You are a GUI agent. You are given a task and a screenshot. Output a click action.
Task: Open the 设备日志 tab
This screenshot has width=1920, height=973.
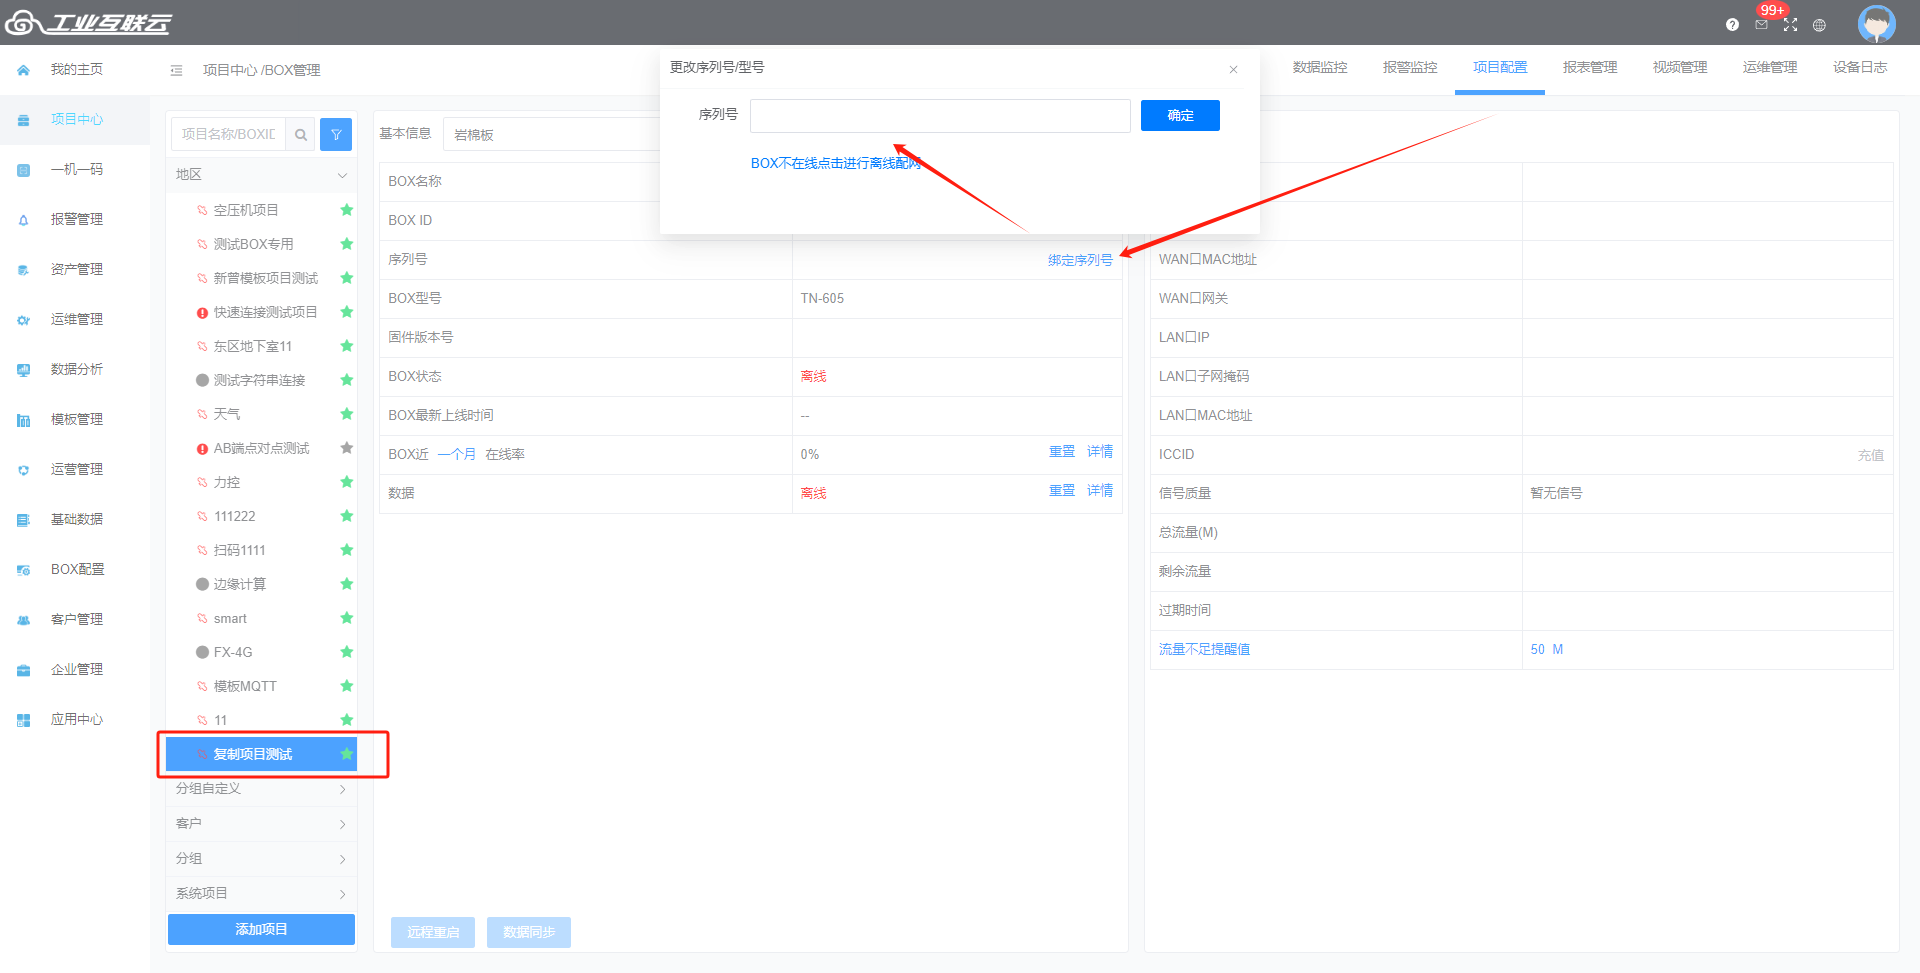[1860, 67]
